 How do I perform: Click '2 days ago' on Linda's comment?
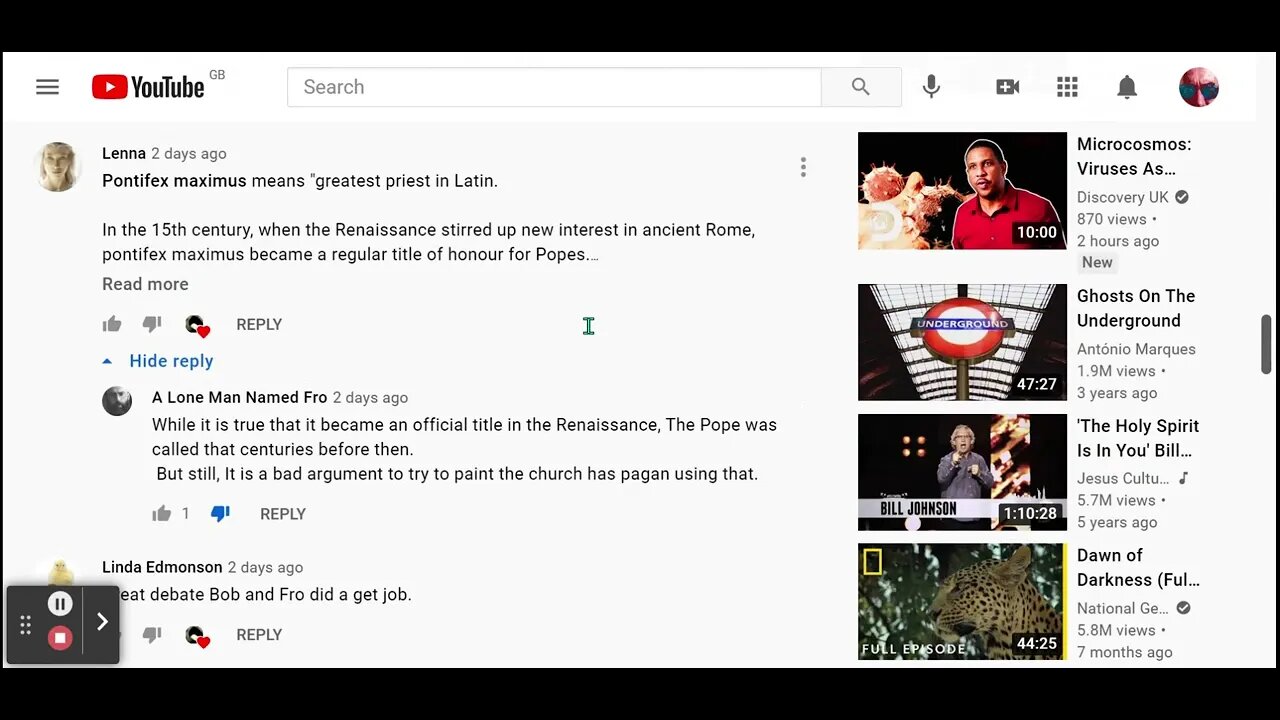[x=265, y=567]
